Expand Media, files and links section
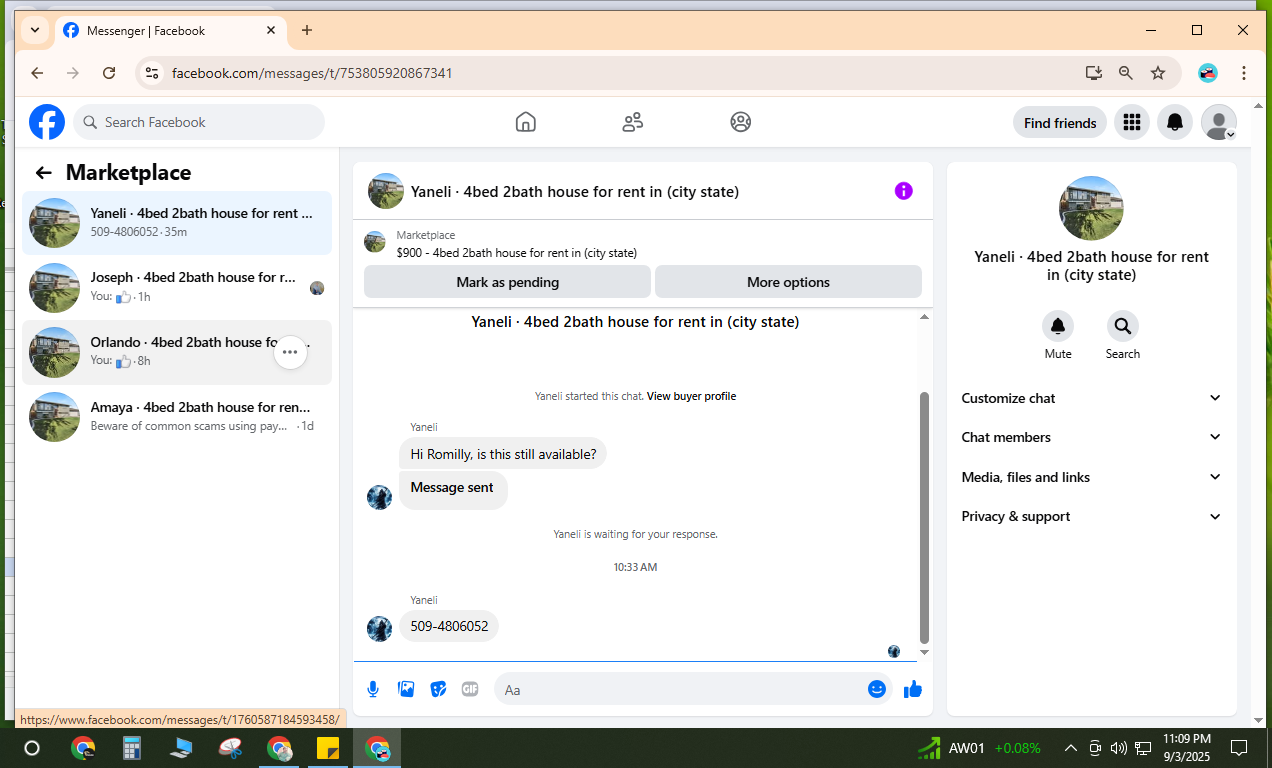The width and height of the screenshot is (1272, 768). (1091, 477)
